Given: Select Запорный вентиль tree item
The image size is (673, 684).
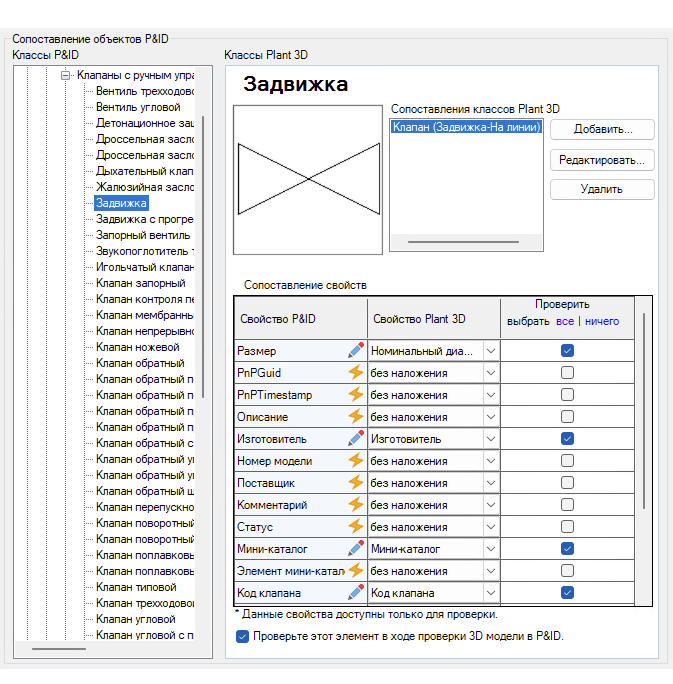Looking at the screenshot, I should 143,235.
